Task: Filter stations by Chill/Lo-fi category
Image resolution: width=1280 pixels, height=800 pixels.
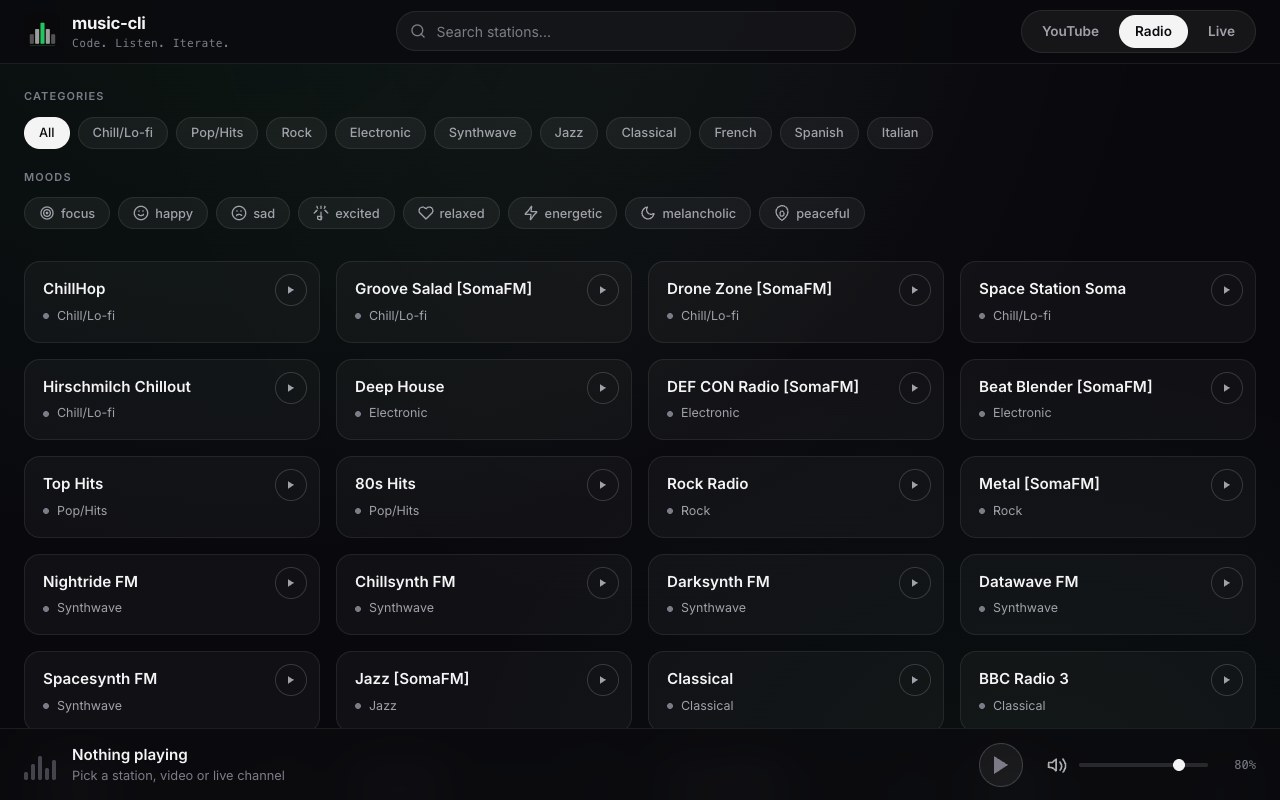Action: pyautogui.click(x=123, y=133)
